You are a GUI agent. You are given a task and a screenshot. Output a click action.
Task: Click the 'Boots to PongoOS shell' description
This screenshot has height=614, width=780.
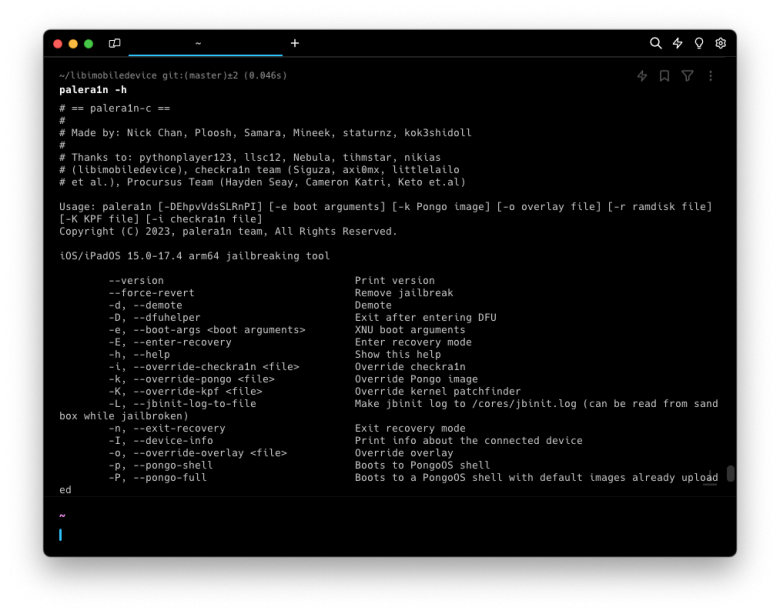(422, 465)
